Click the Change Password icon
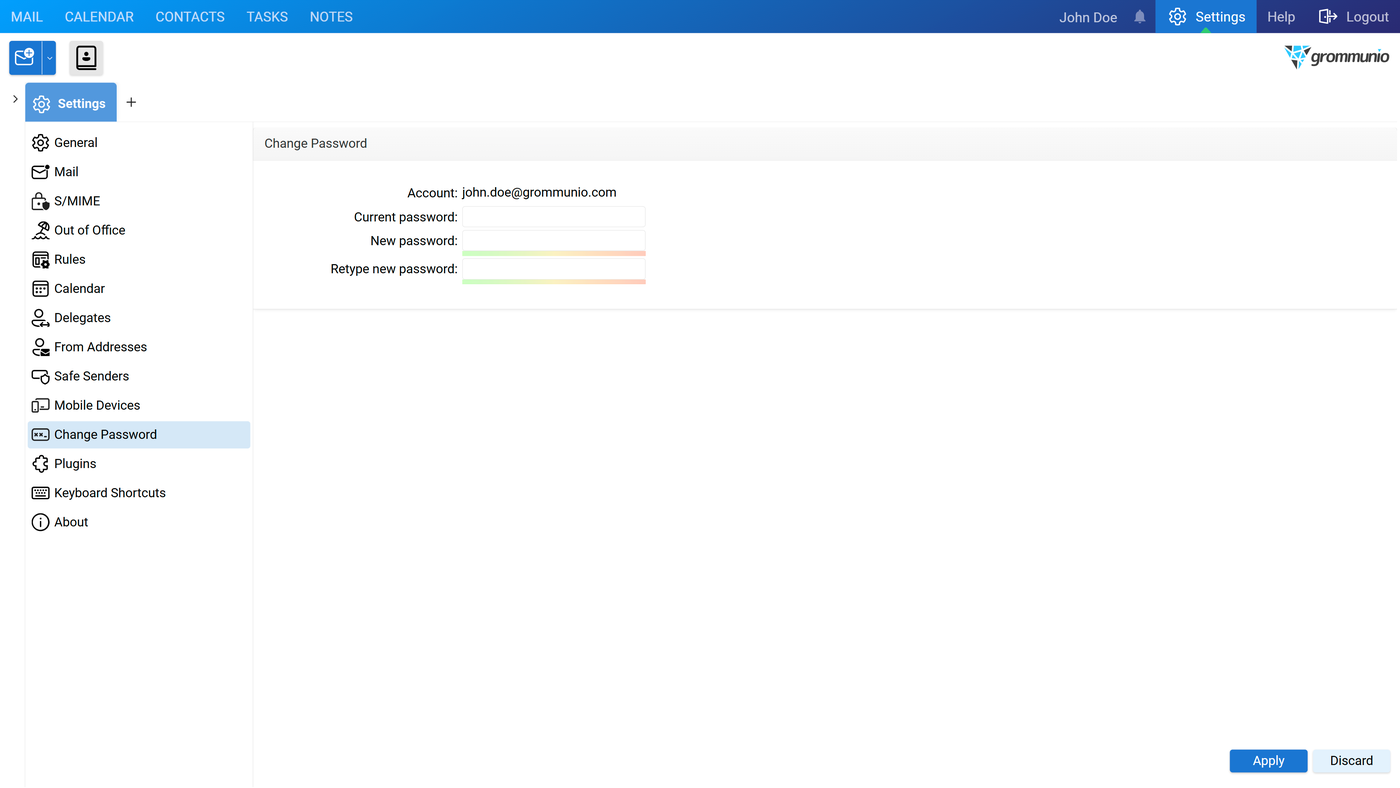The height and width of the screenshot is (788, 1400). pyautogui.click(x=40, y=434)
